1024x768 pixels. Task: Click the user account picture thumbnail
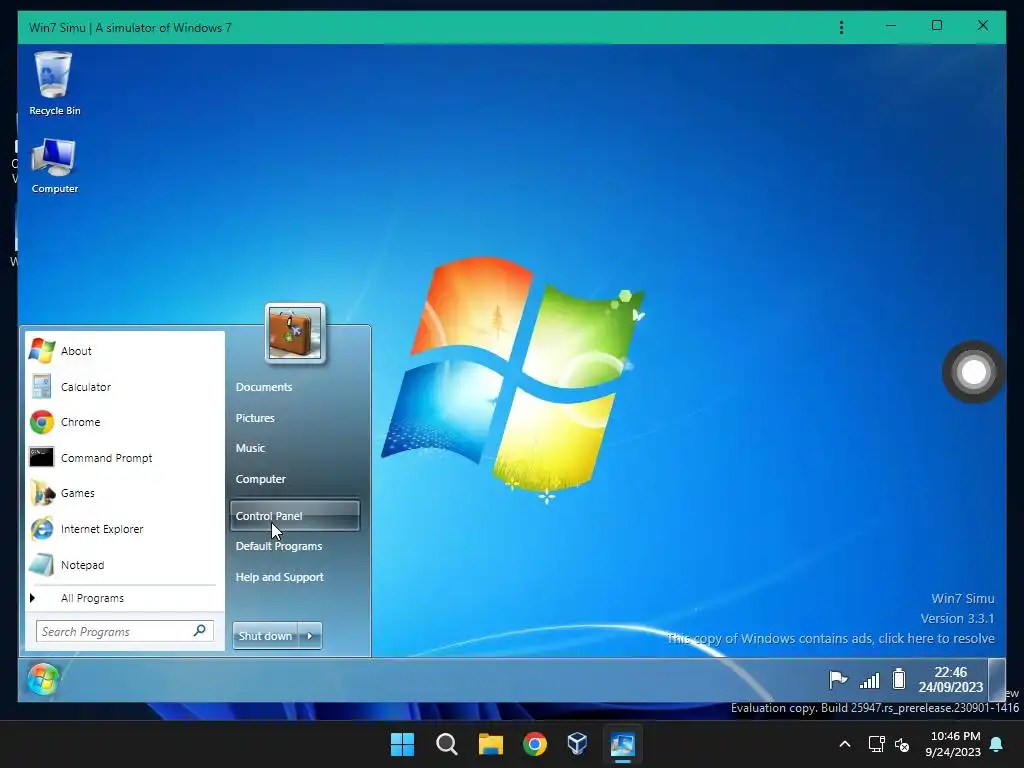[x=295, y=333]
